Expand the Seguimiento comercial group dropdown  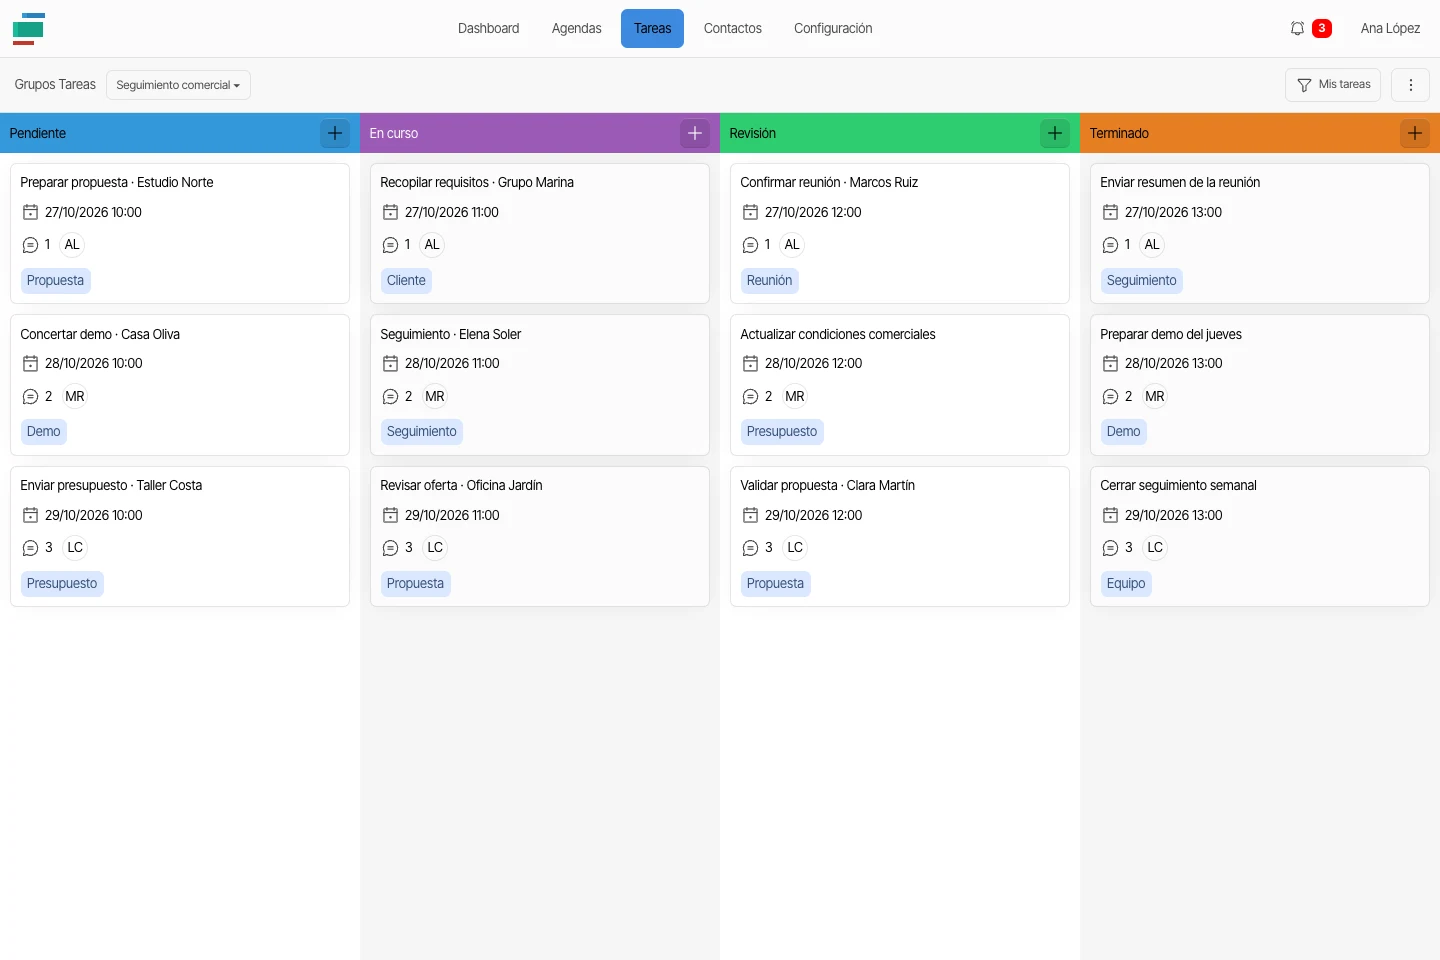pos(178,85)
